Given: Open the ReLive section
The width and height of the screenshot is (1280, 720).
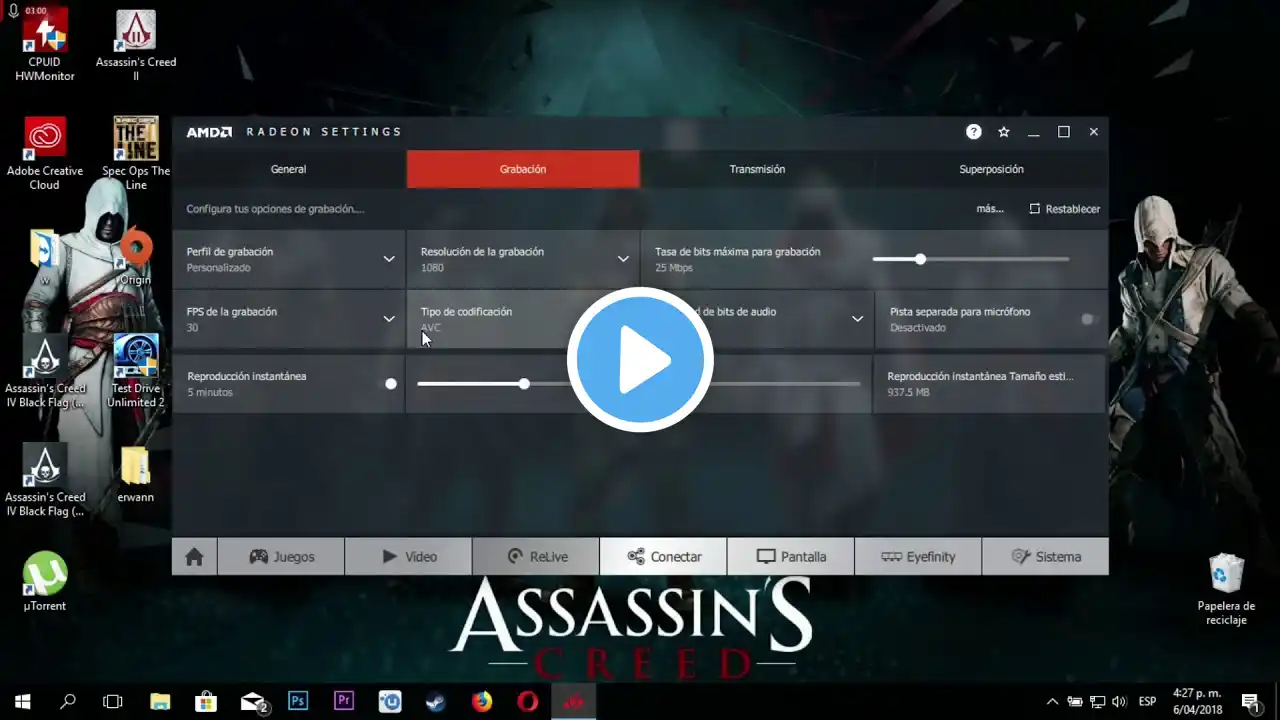Looking at the screenshot, I should tap(535, 557).
